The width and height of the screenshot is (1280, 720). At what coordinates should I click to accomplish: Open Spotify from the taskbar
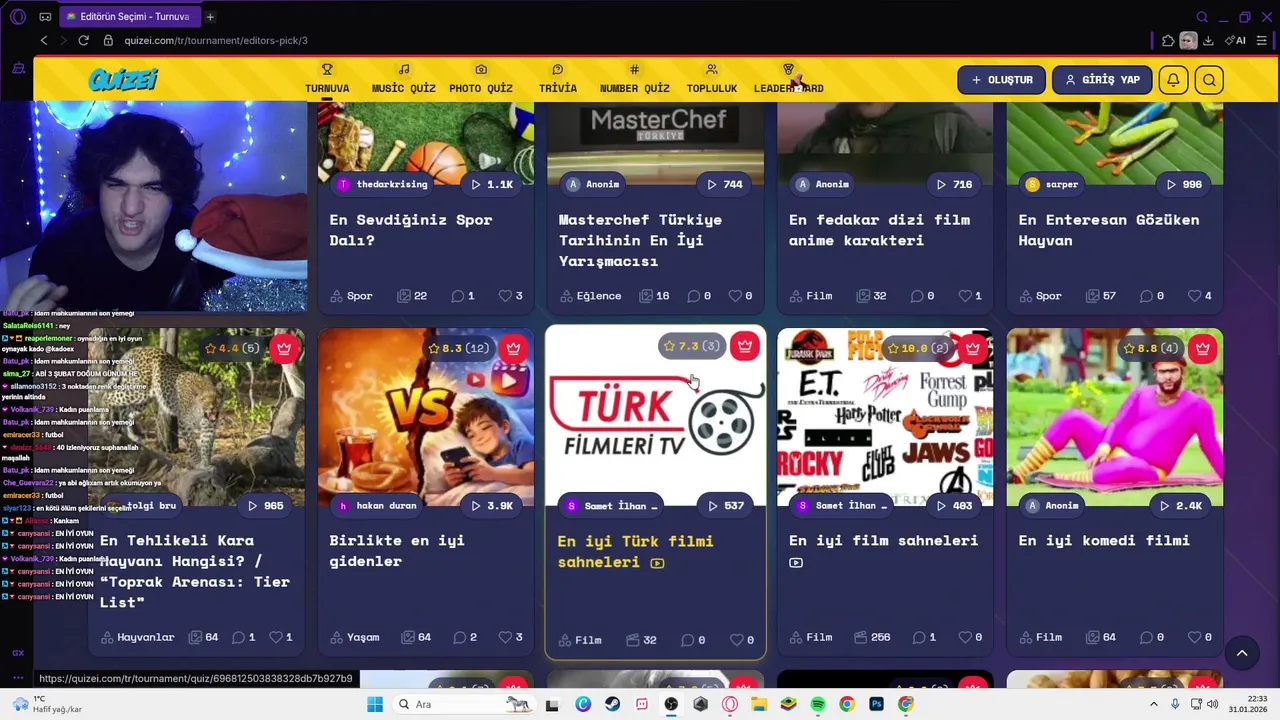pyautogui.click(x=818, y=704)
